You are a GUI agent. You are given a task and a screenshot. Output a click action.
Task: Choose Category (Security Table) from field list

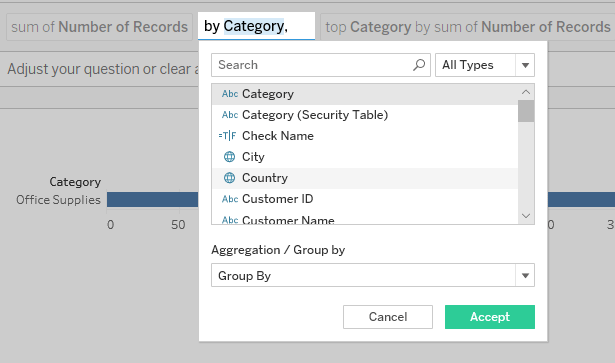365,115
